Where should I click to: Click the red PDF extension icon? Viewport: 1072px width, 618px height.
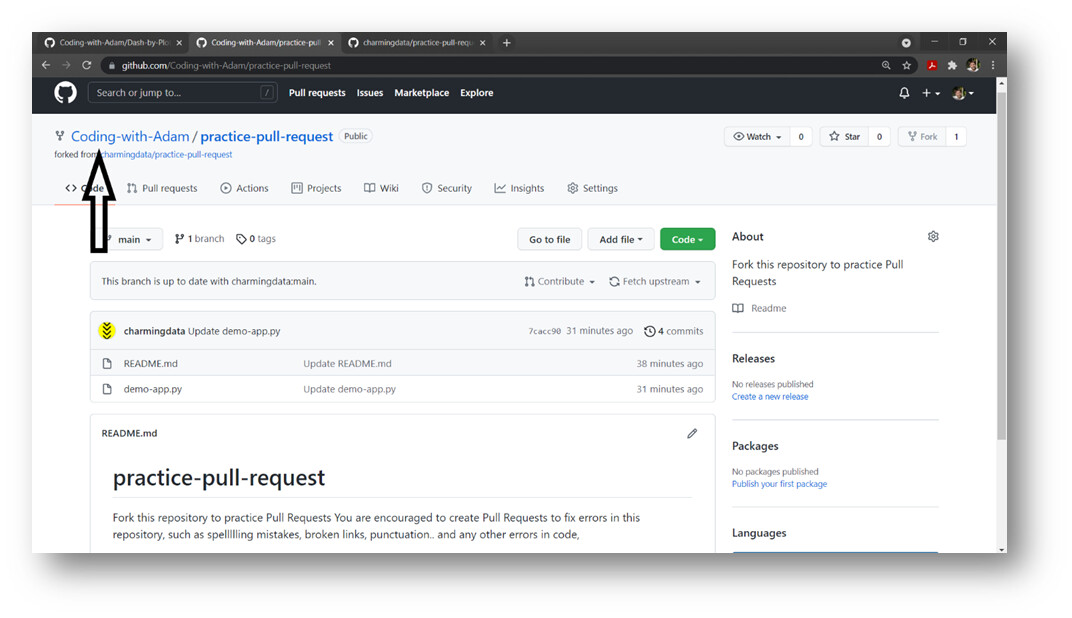click(x=931, y=65)
